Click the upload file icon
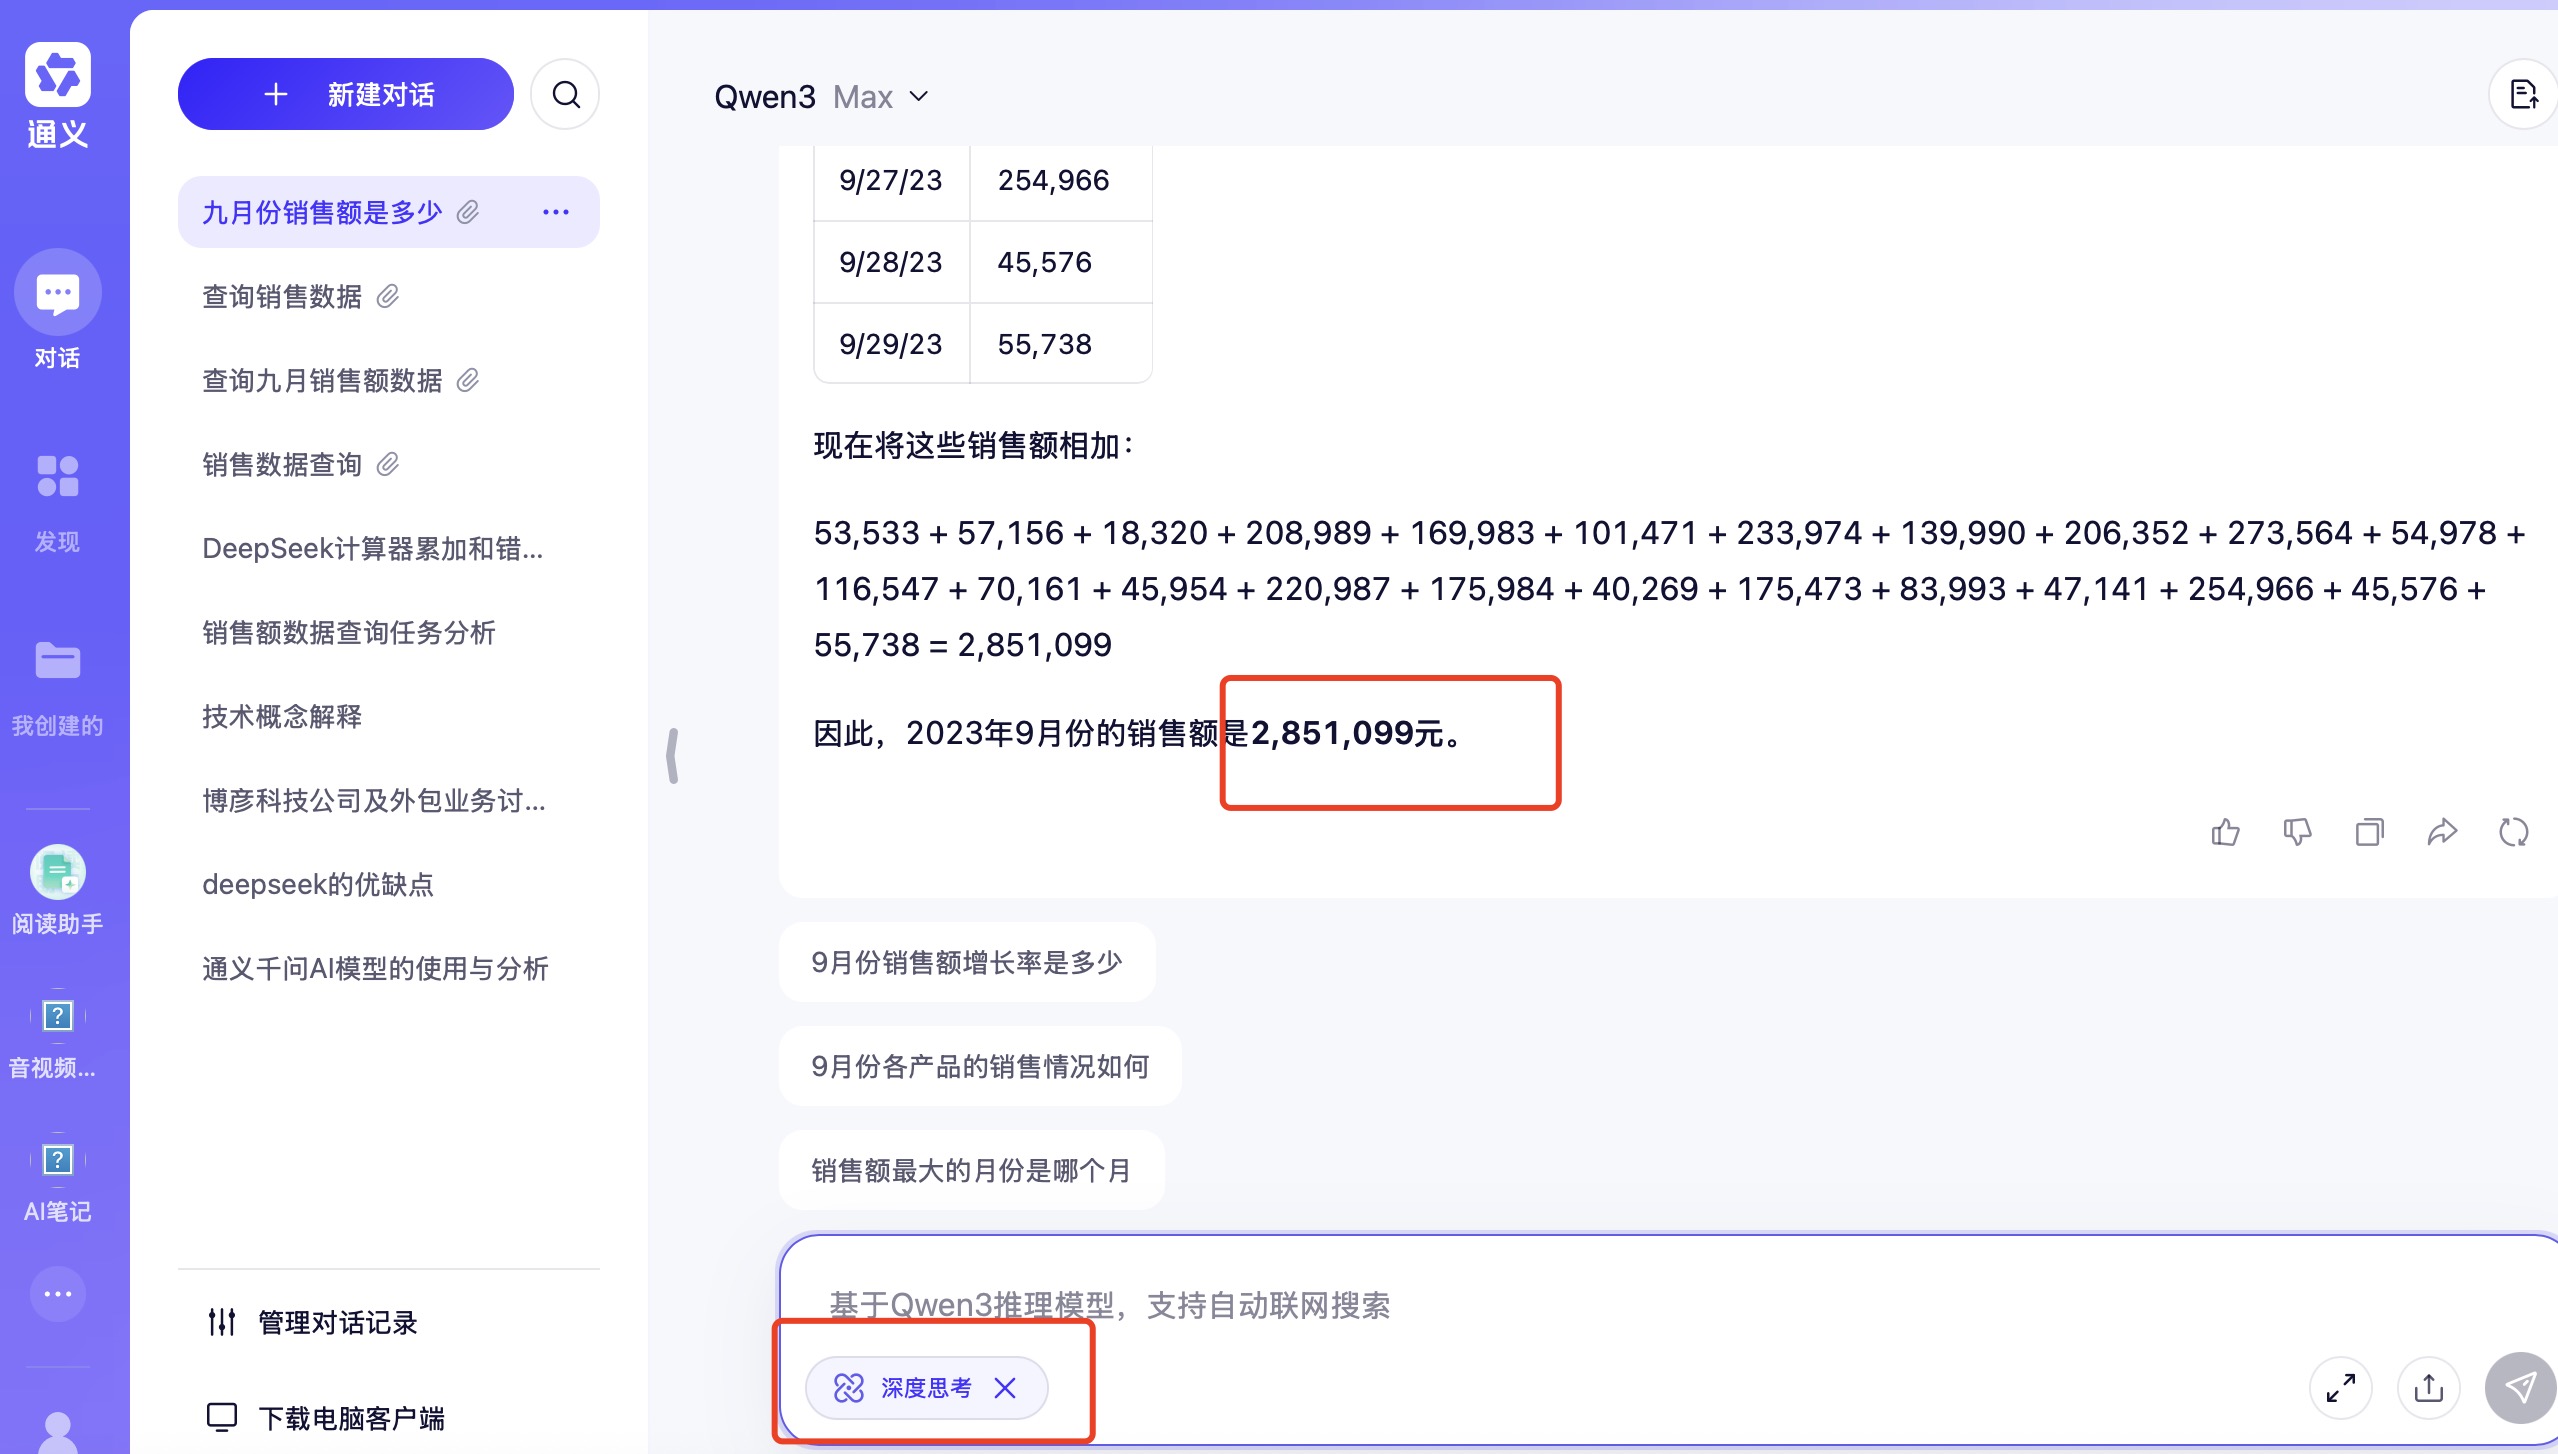The image size is (2558, 1454). 2428,1387
